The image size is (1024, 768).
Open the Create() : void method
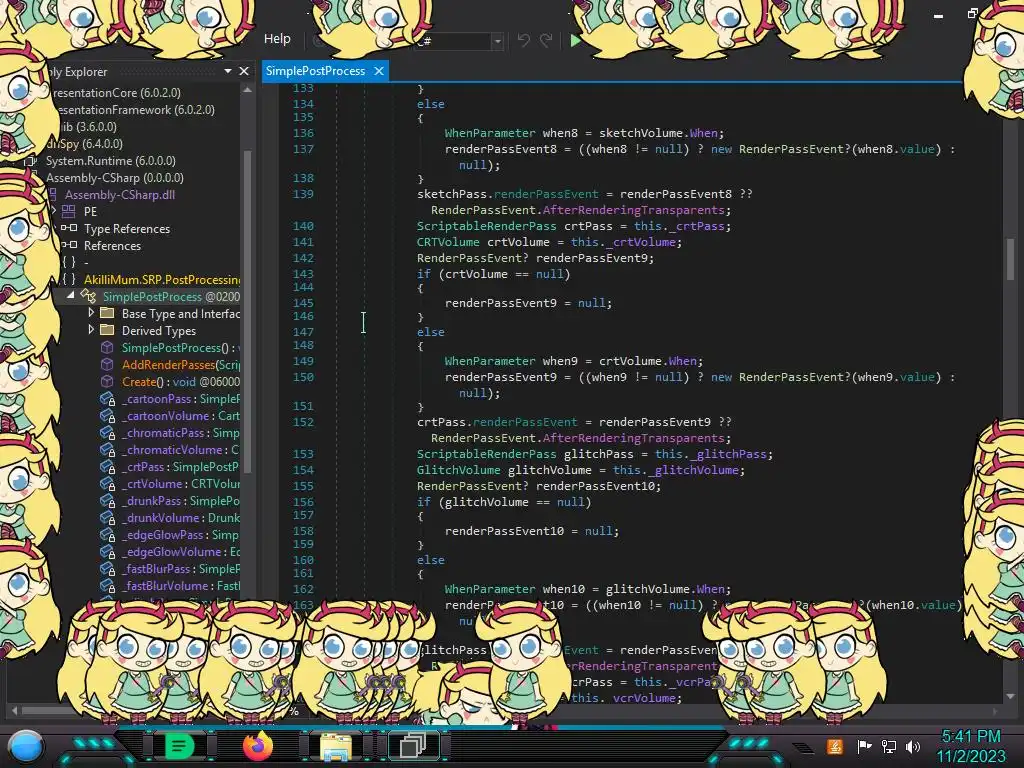click(x=181, y=381)
